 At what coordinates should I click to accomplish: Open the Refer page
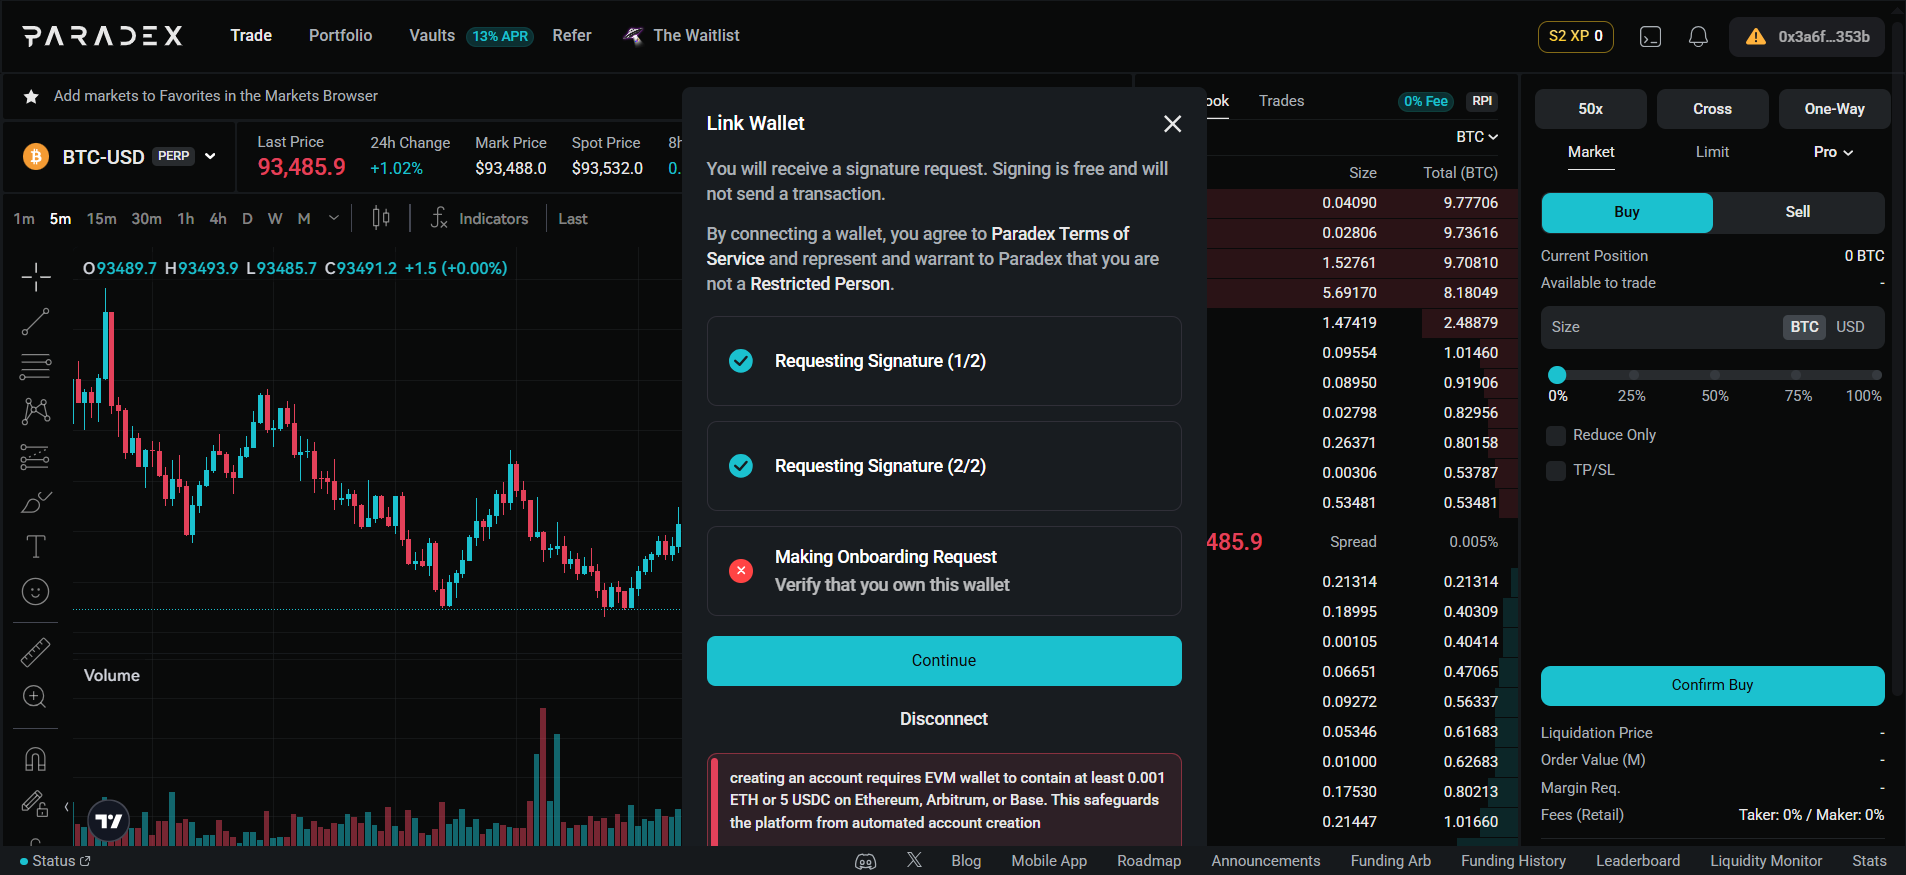[572, 36]
